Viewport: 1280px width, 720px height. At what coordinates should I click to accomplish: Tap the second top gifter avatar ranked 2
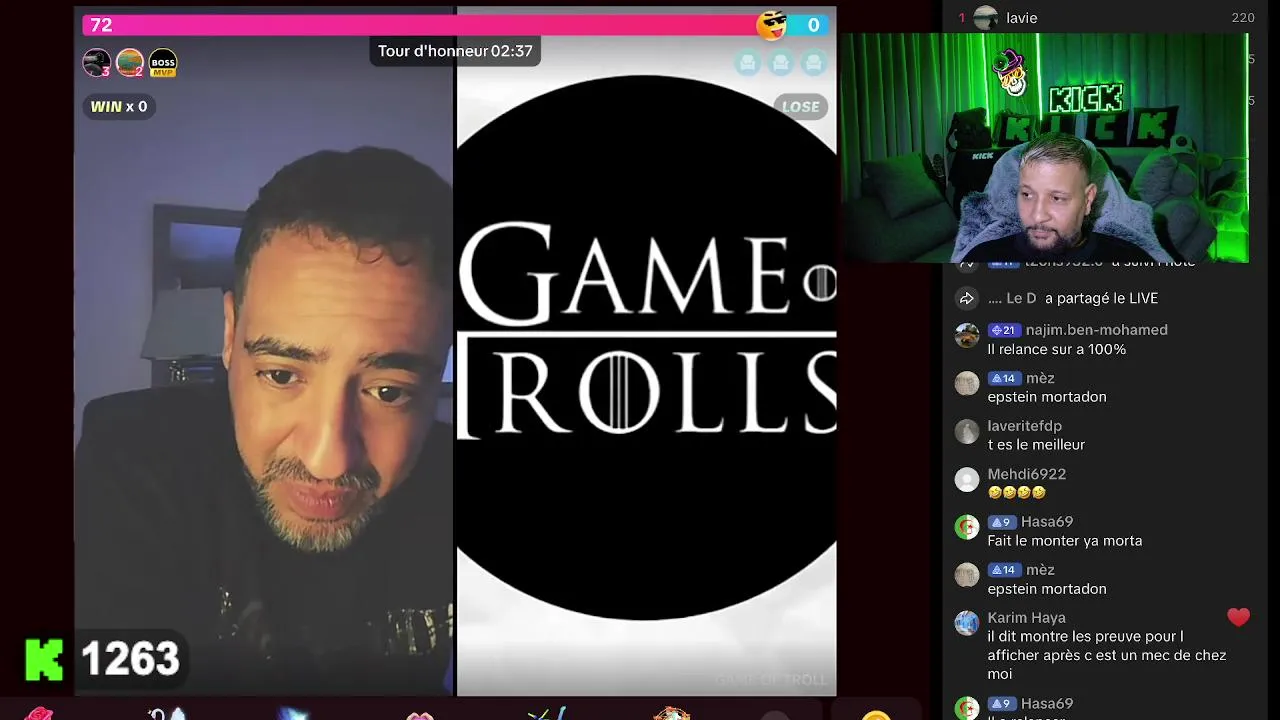pyautogui.click(x=130, y=63)
